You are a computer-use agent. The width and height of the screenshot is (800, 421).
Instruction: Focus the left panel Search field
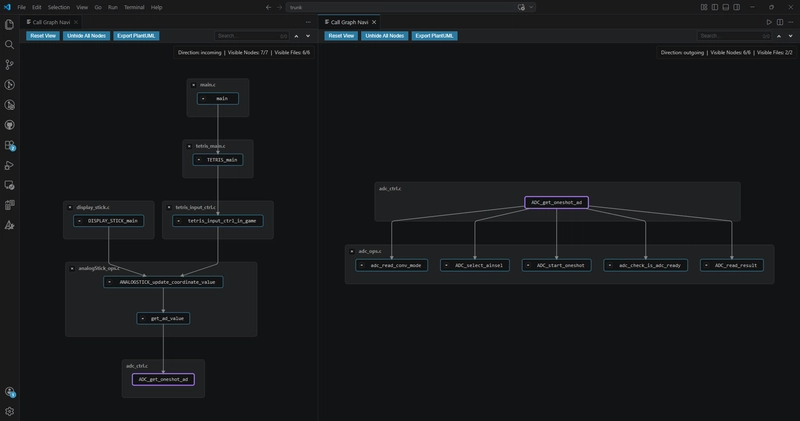(x=252, y=36)
